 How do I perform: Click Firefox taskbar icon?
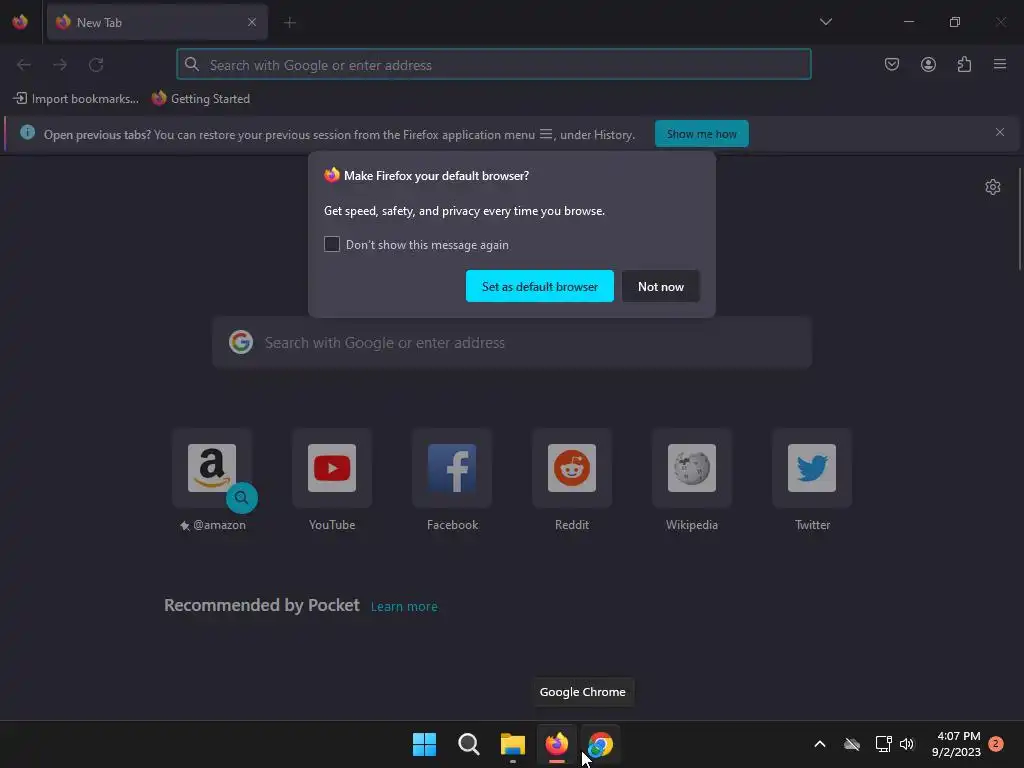(556, 744)
